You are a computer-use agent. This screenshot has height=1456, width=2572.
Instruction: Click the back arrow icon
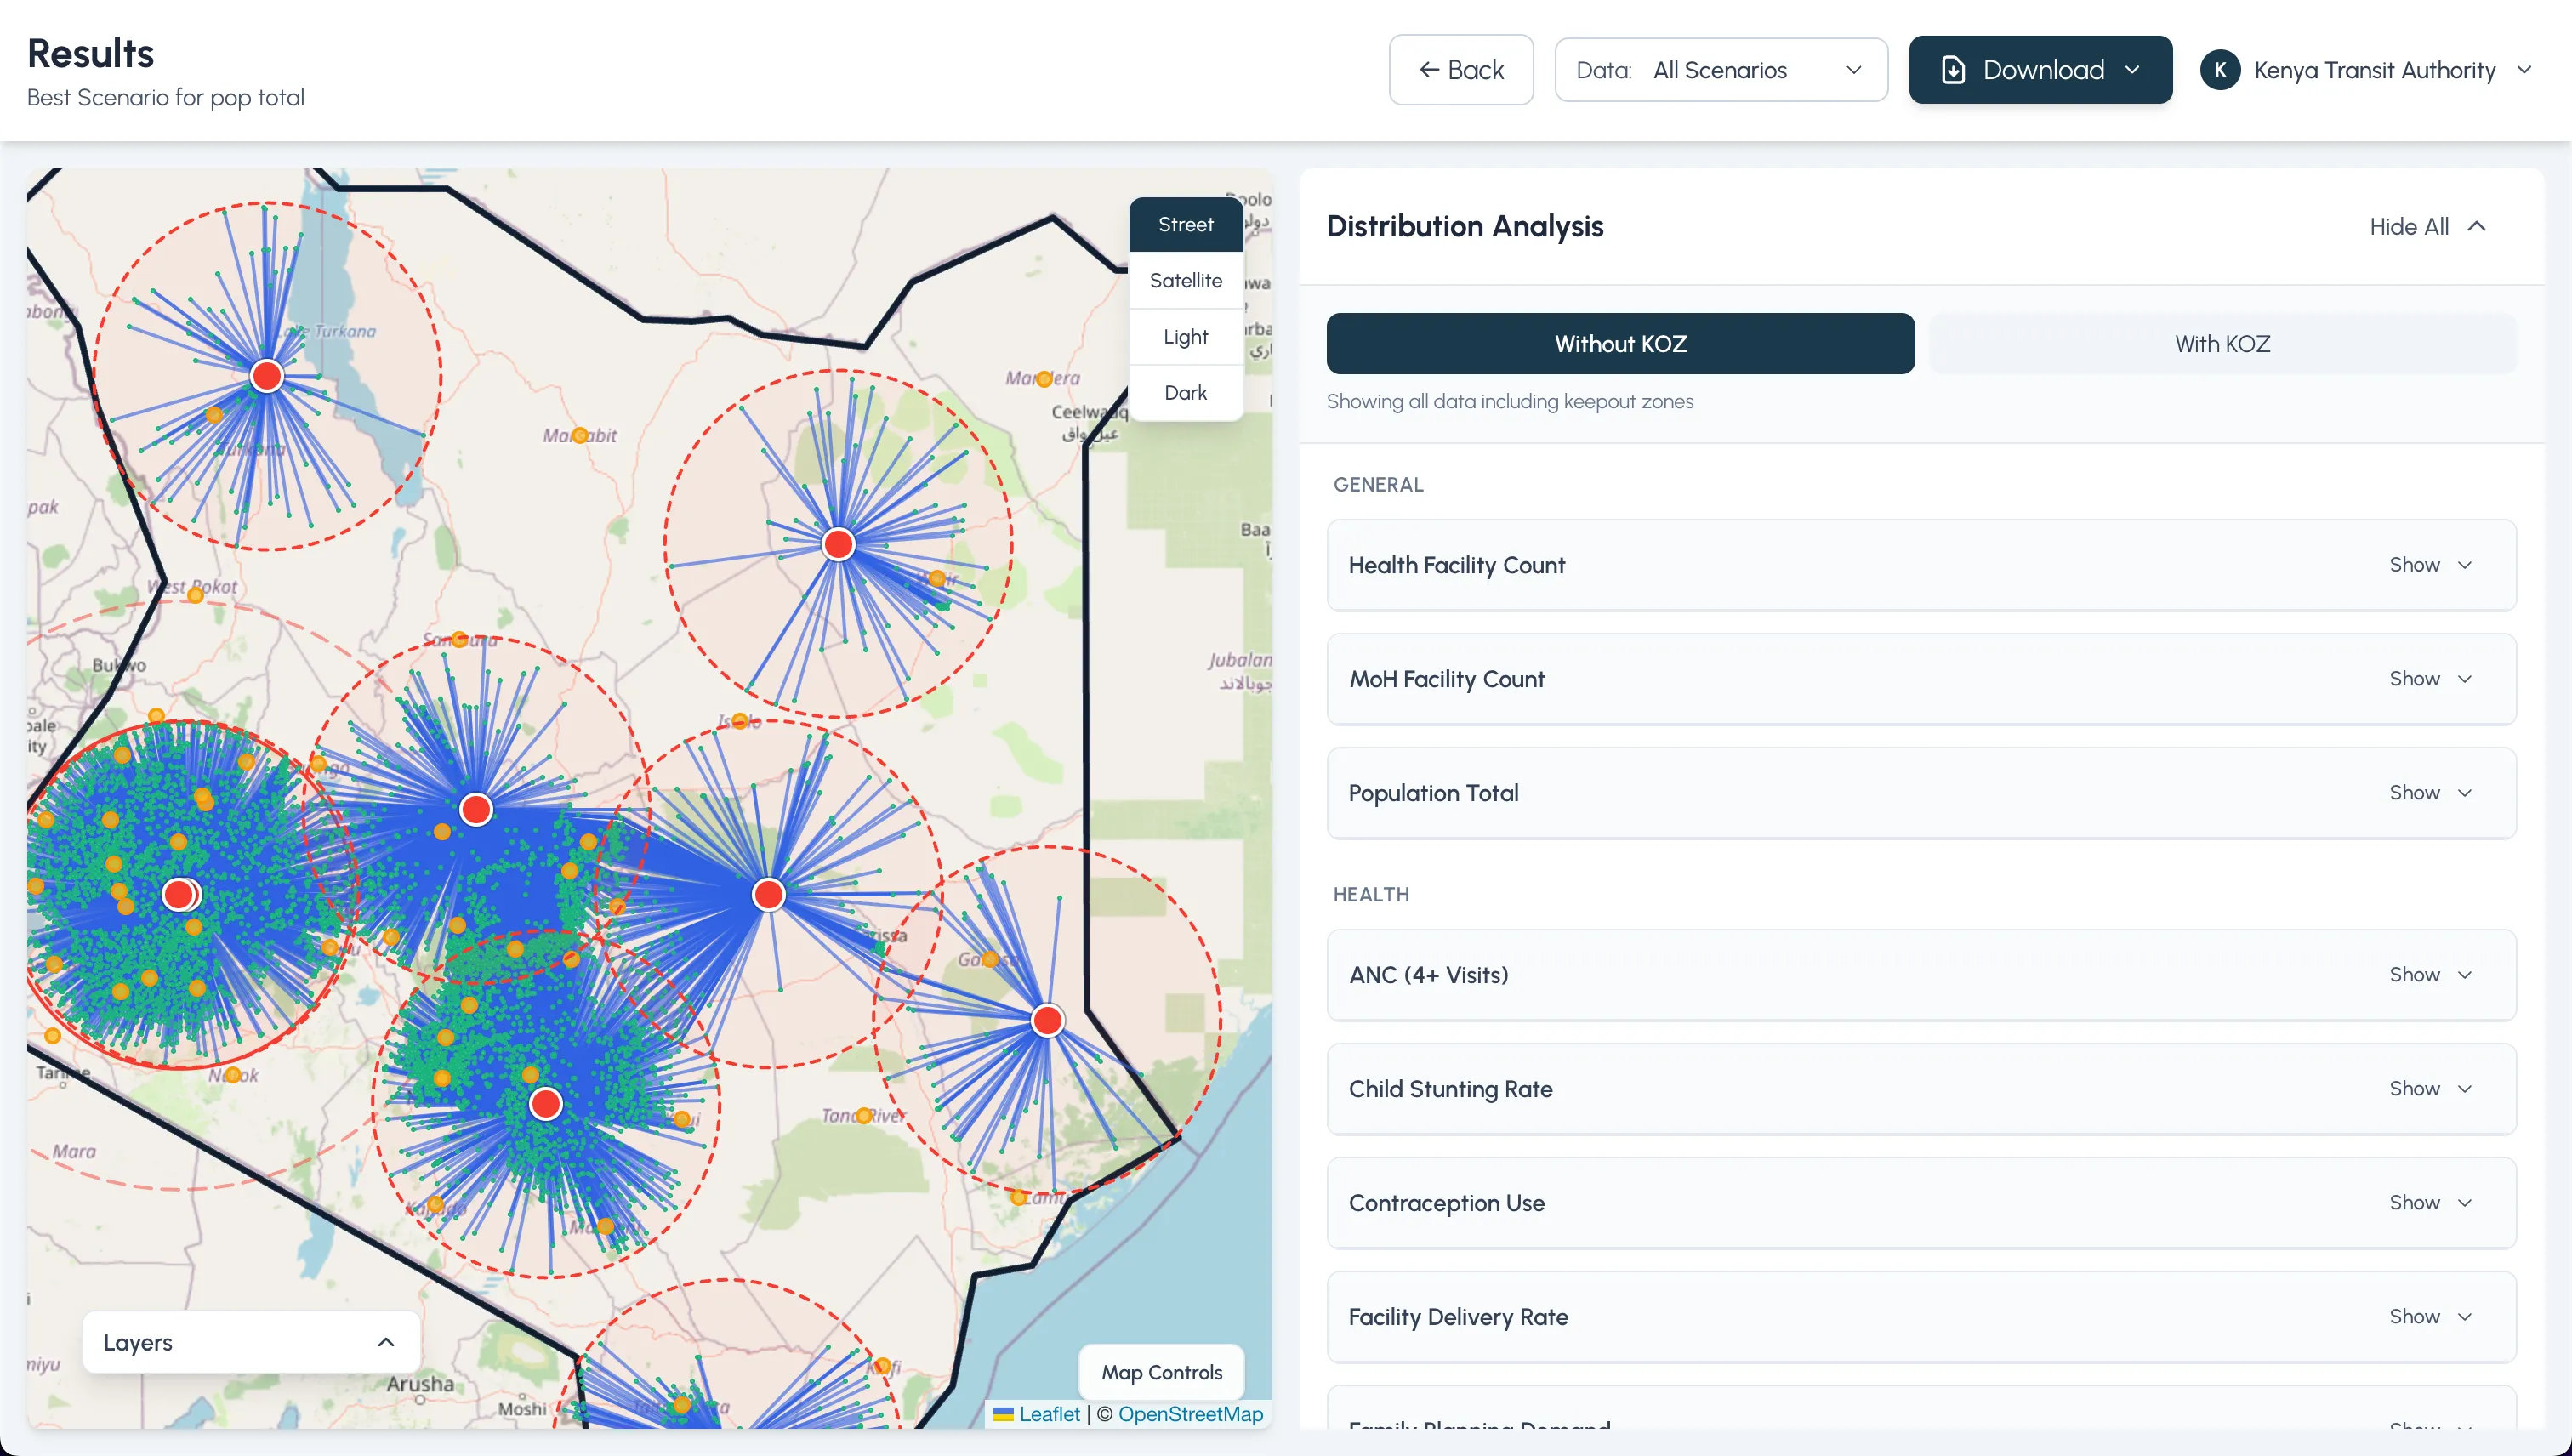1429,70
